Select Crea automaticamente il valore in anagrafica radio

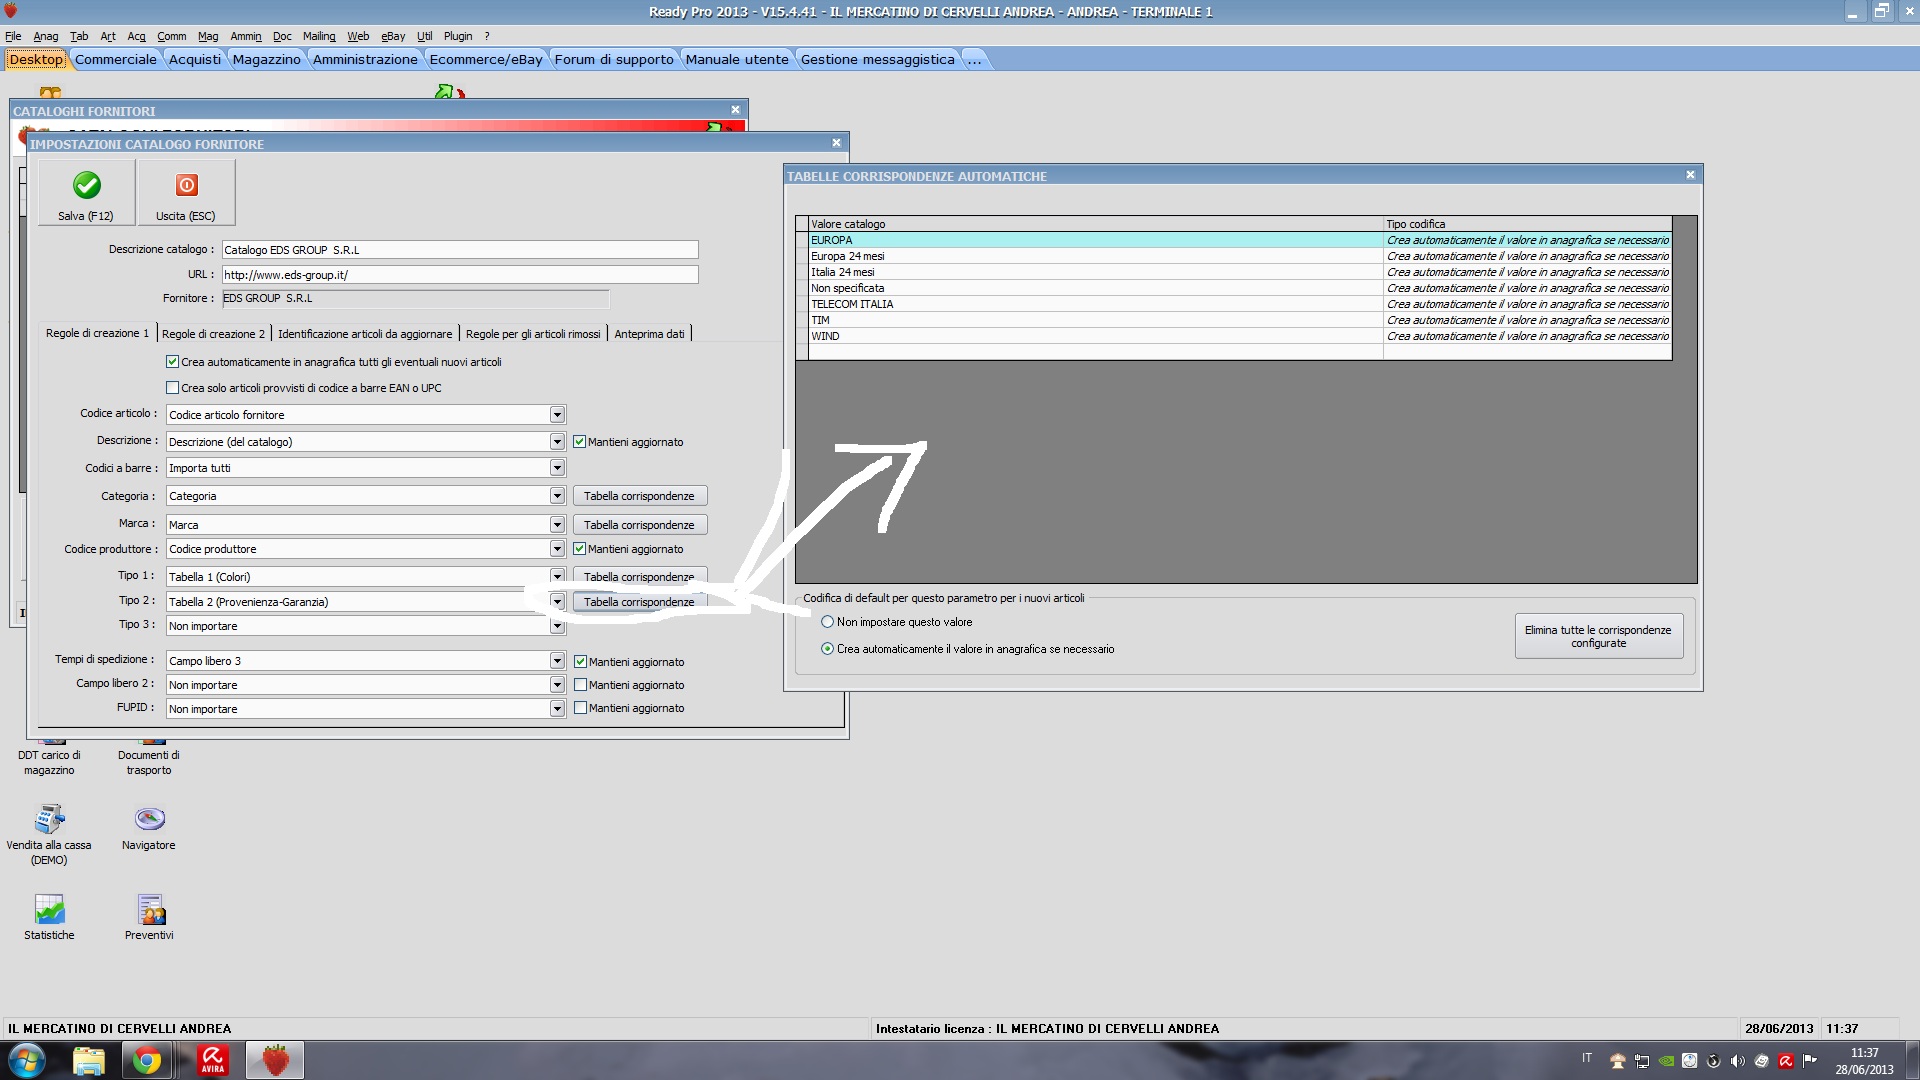[x=827, y=649]
